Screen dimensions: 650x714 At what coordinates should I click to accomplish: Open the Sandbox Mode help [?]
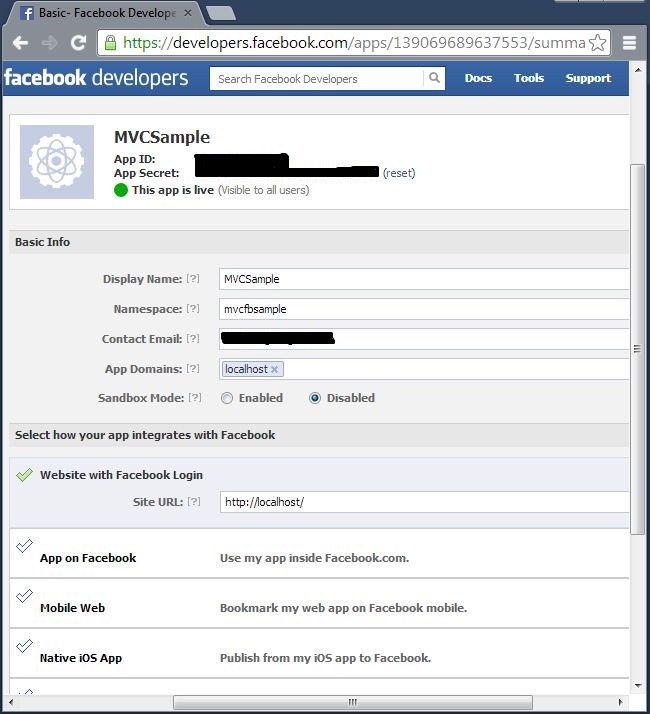[x=194, y=398]
